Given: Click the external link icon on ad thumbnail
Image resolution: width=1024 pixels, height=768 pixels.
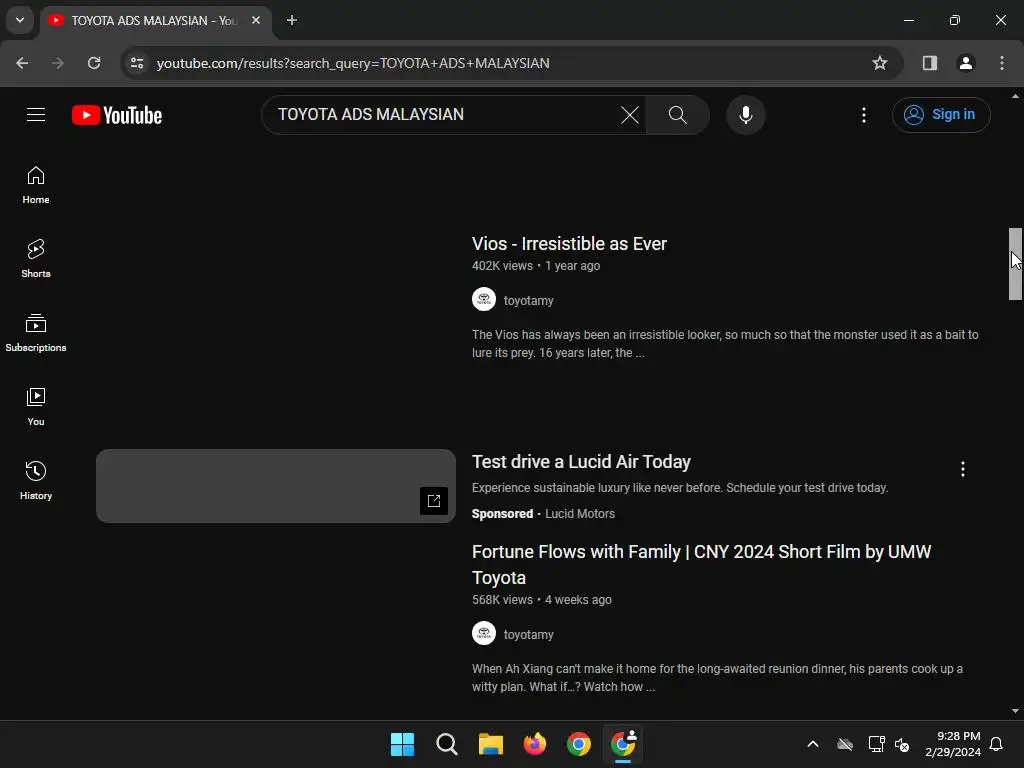Looking at the screenshot, I should 434,501.
